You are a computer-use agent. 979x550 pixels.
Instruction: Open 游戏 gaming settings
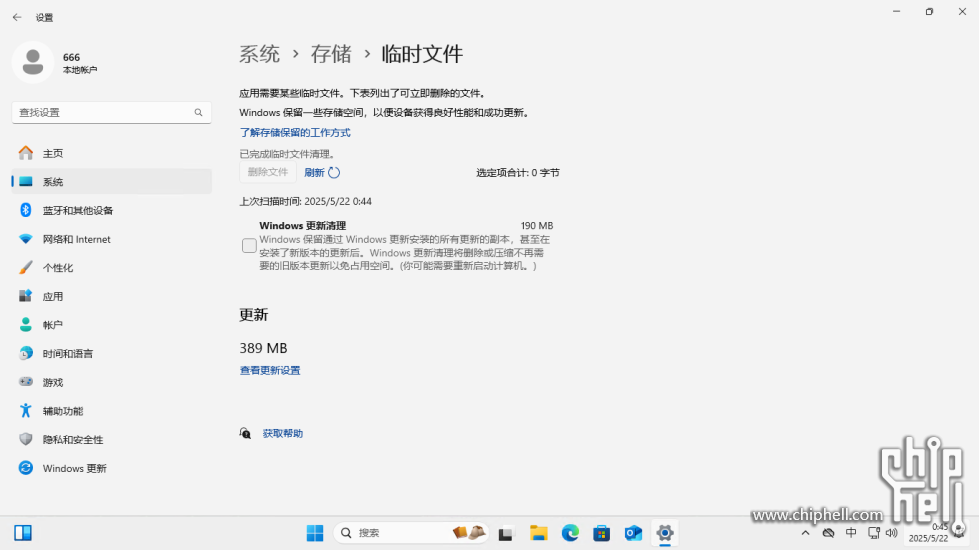pyautogui.click(x=112, y=383)
